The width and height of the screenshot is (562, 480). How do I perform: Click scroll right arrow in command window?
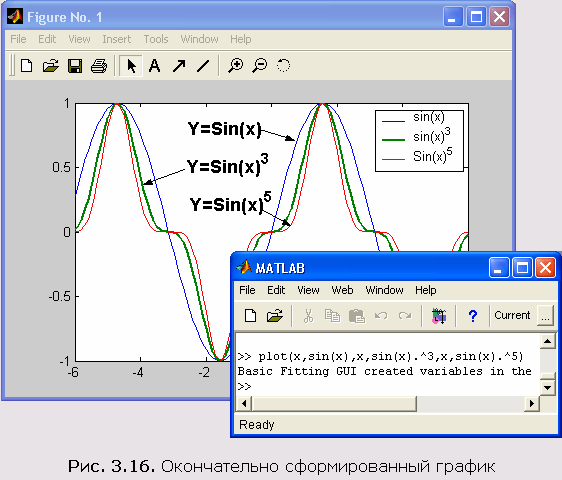tap(532, 404)
